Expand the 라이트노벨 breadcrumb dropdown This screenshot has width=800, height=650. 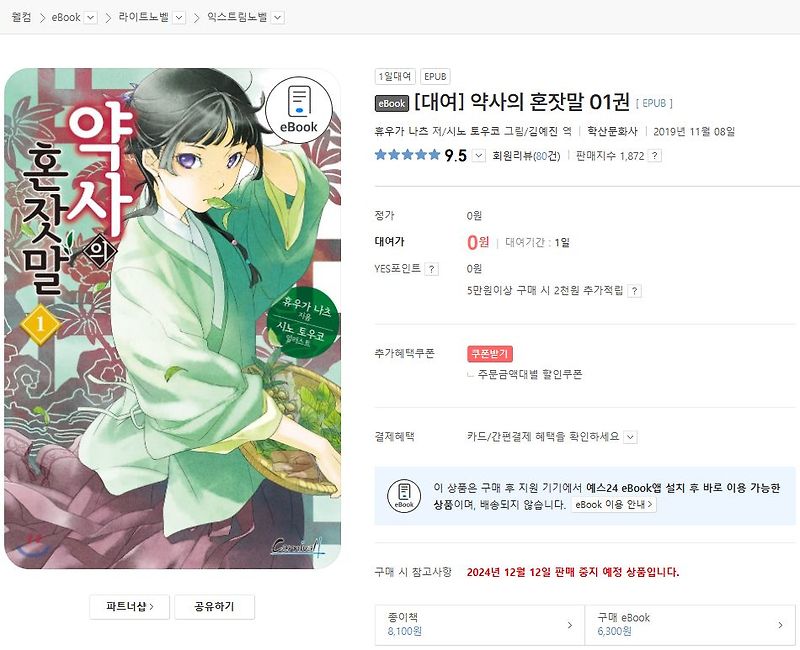[179, 18]
